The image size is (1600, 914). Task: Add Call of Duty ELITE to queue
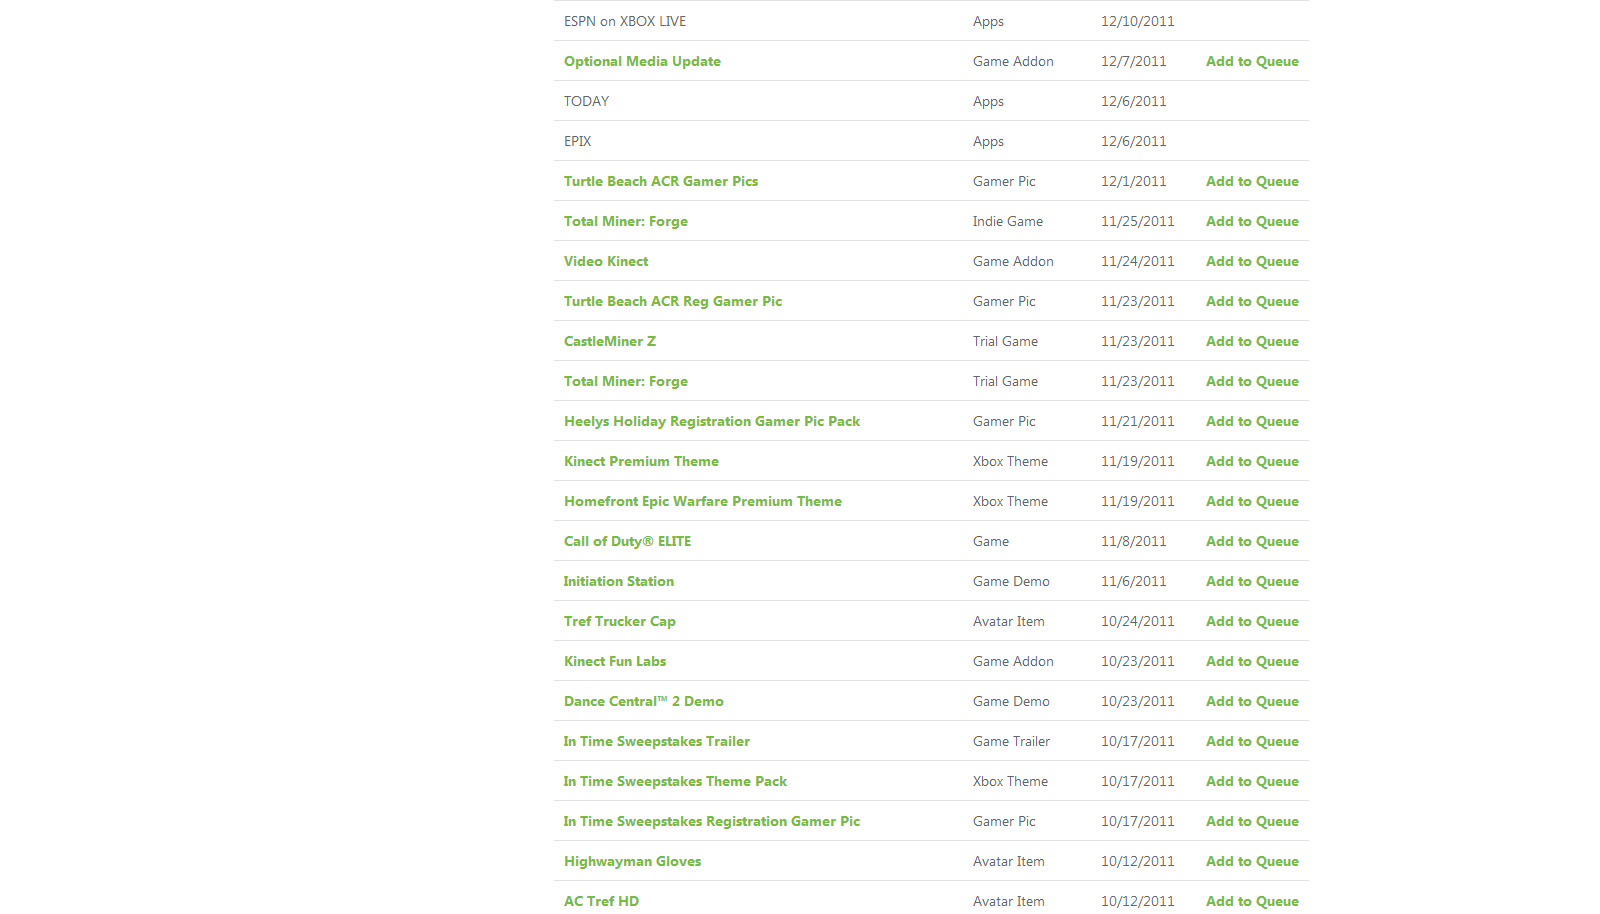click(x=1252, y=541)
